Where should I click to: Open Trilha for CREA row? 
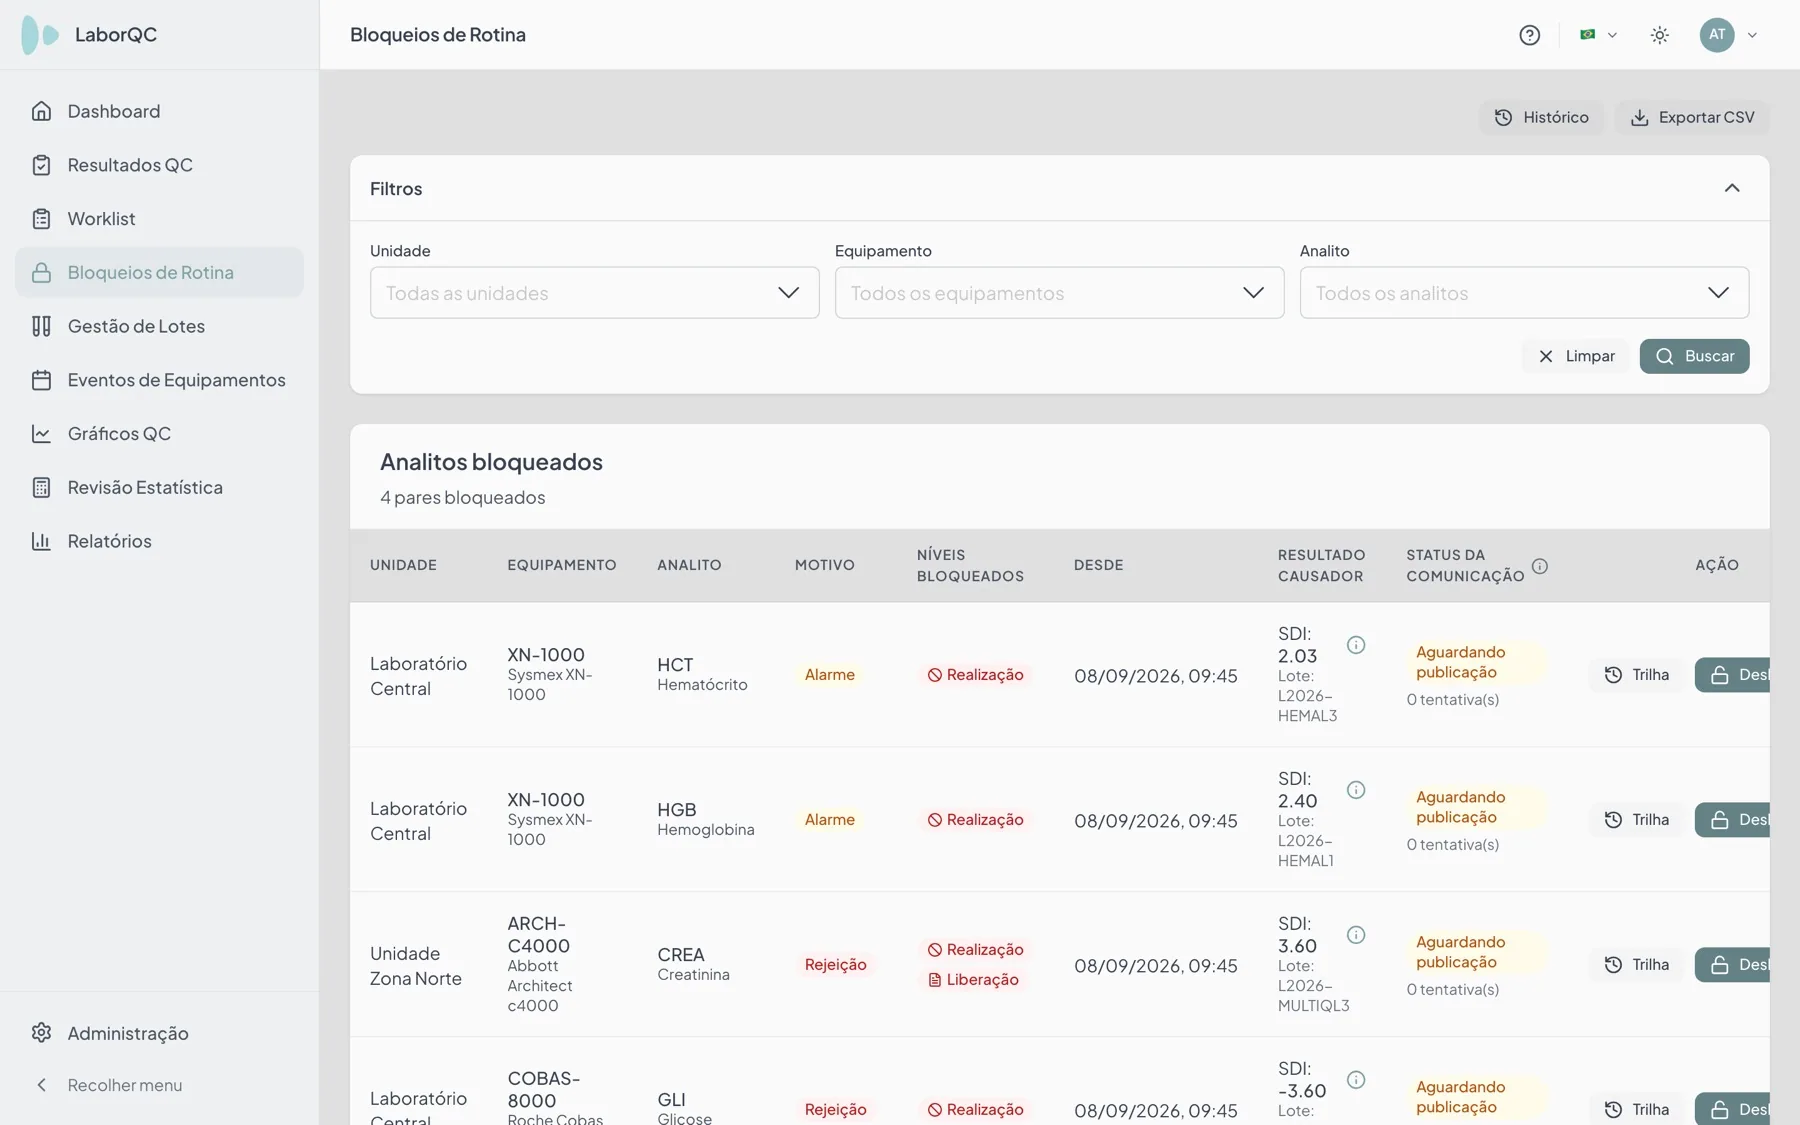click(1637, 965)
